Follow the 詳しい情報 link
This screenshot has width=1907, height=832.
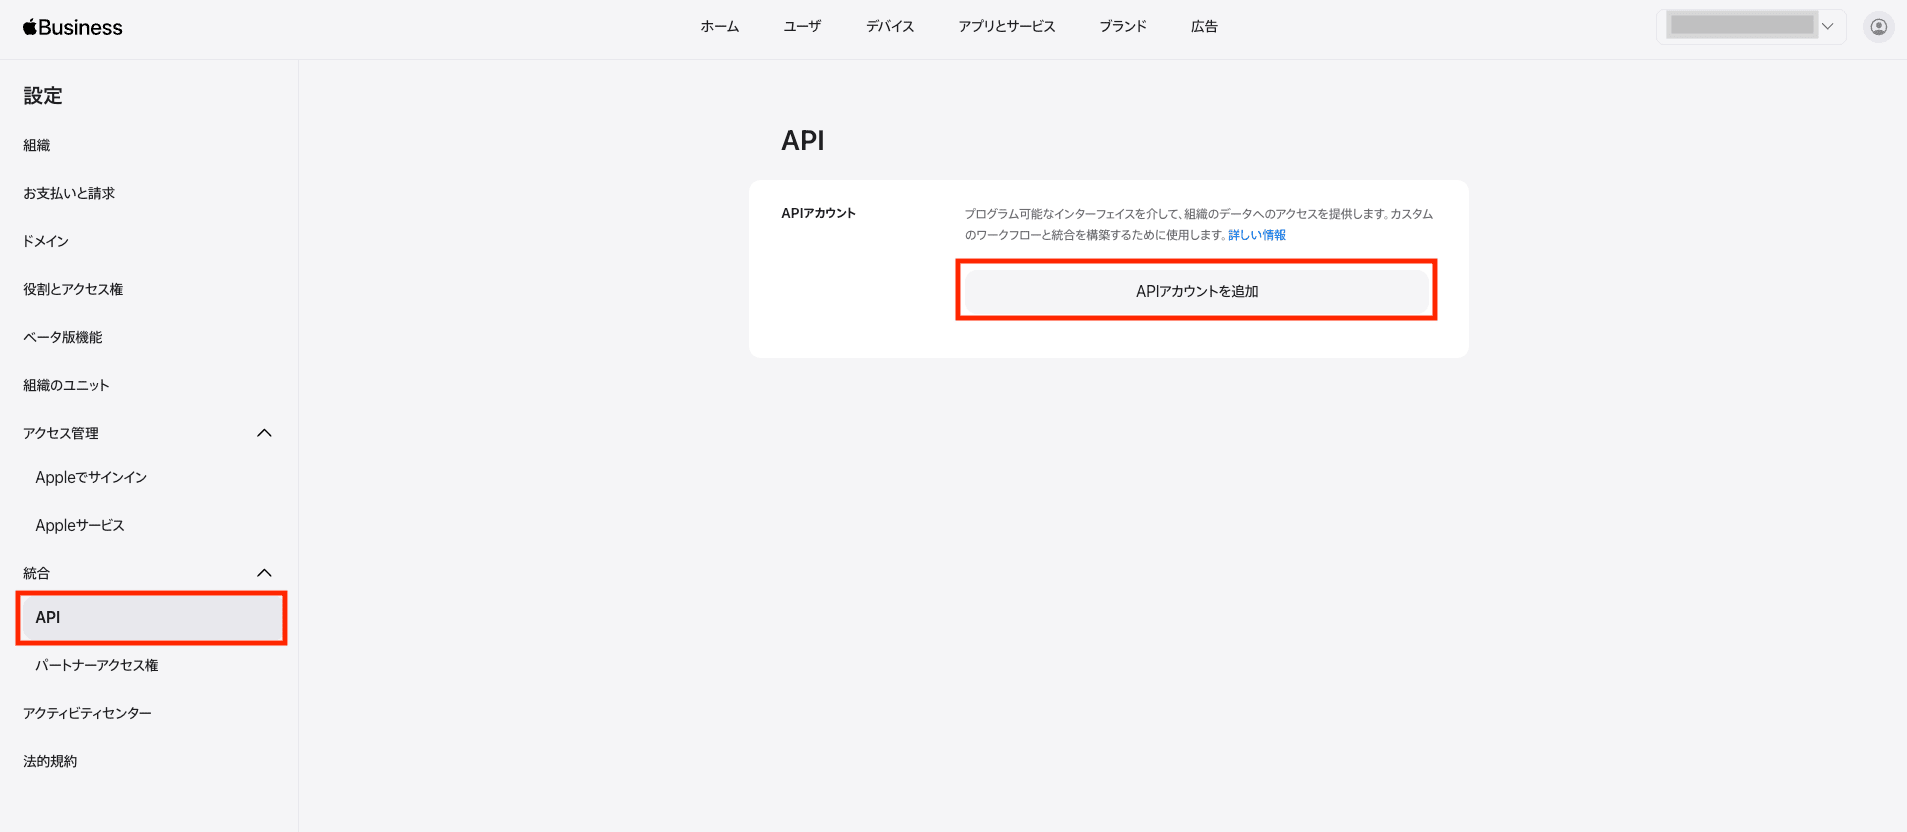click(1257, 235)
